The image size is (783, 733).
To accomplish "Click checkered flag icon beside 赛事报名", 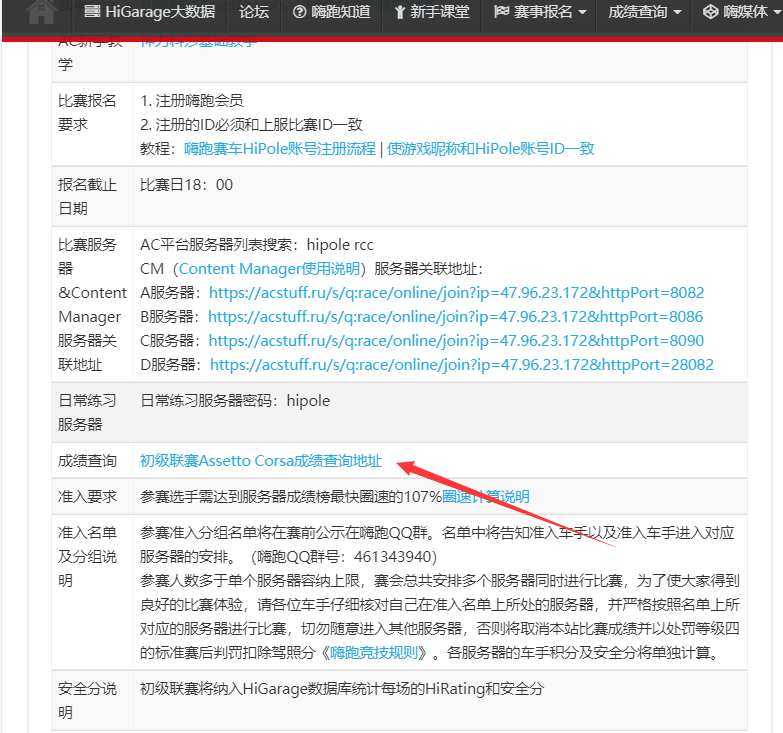I will coord(501,11).
